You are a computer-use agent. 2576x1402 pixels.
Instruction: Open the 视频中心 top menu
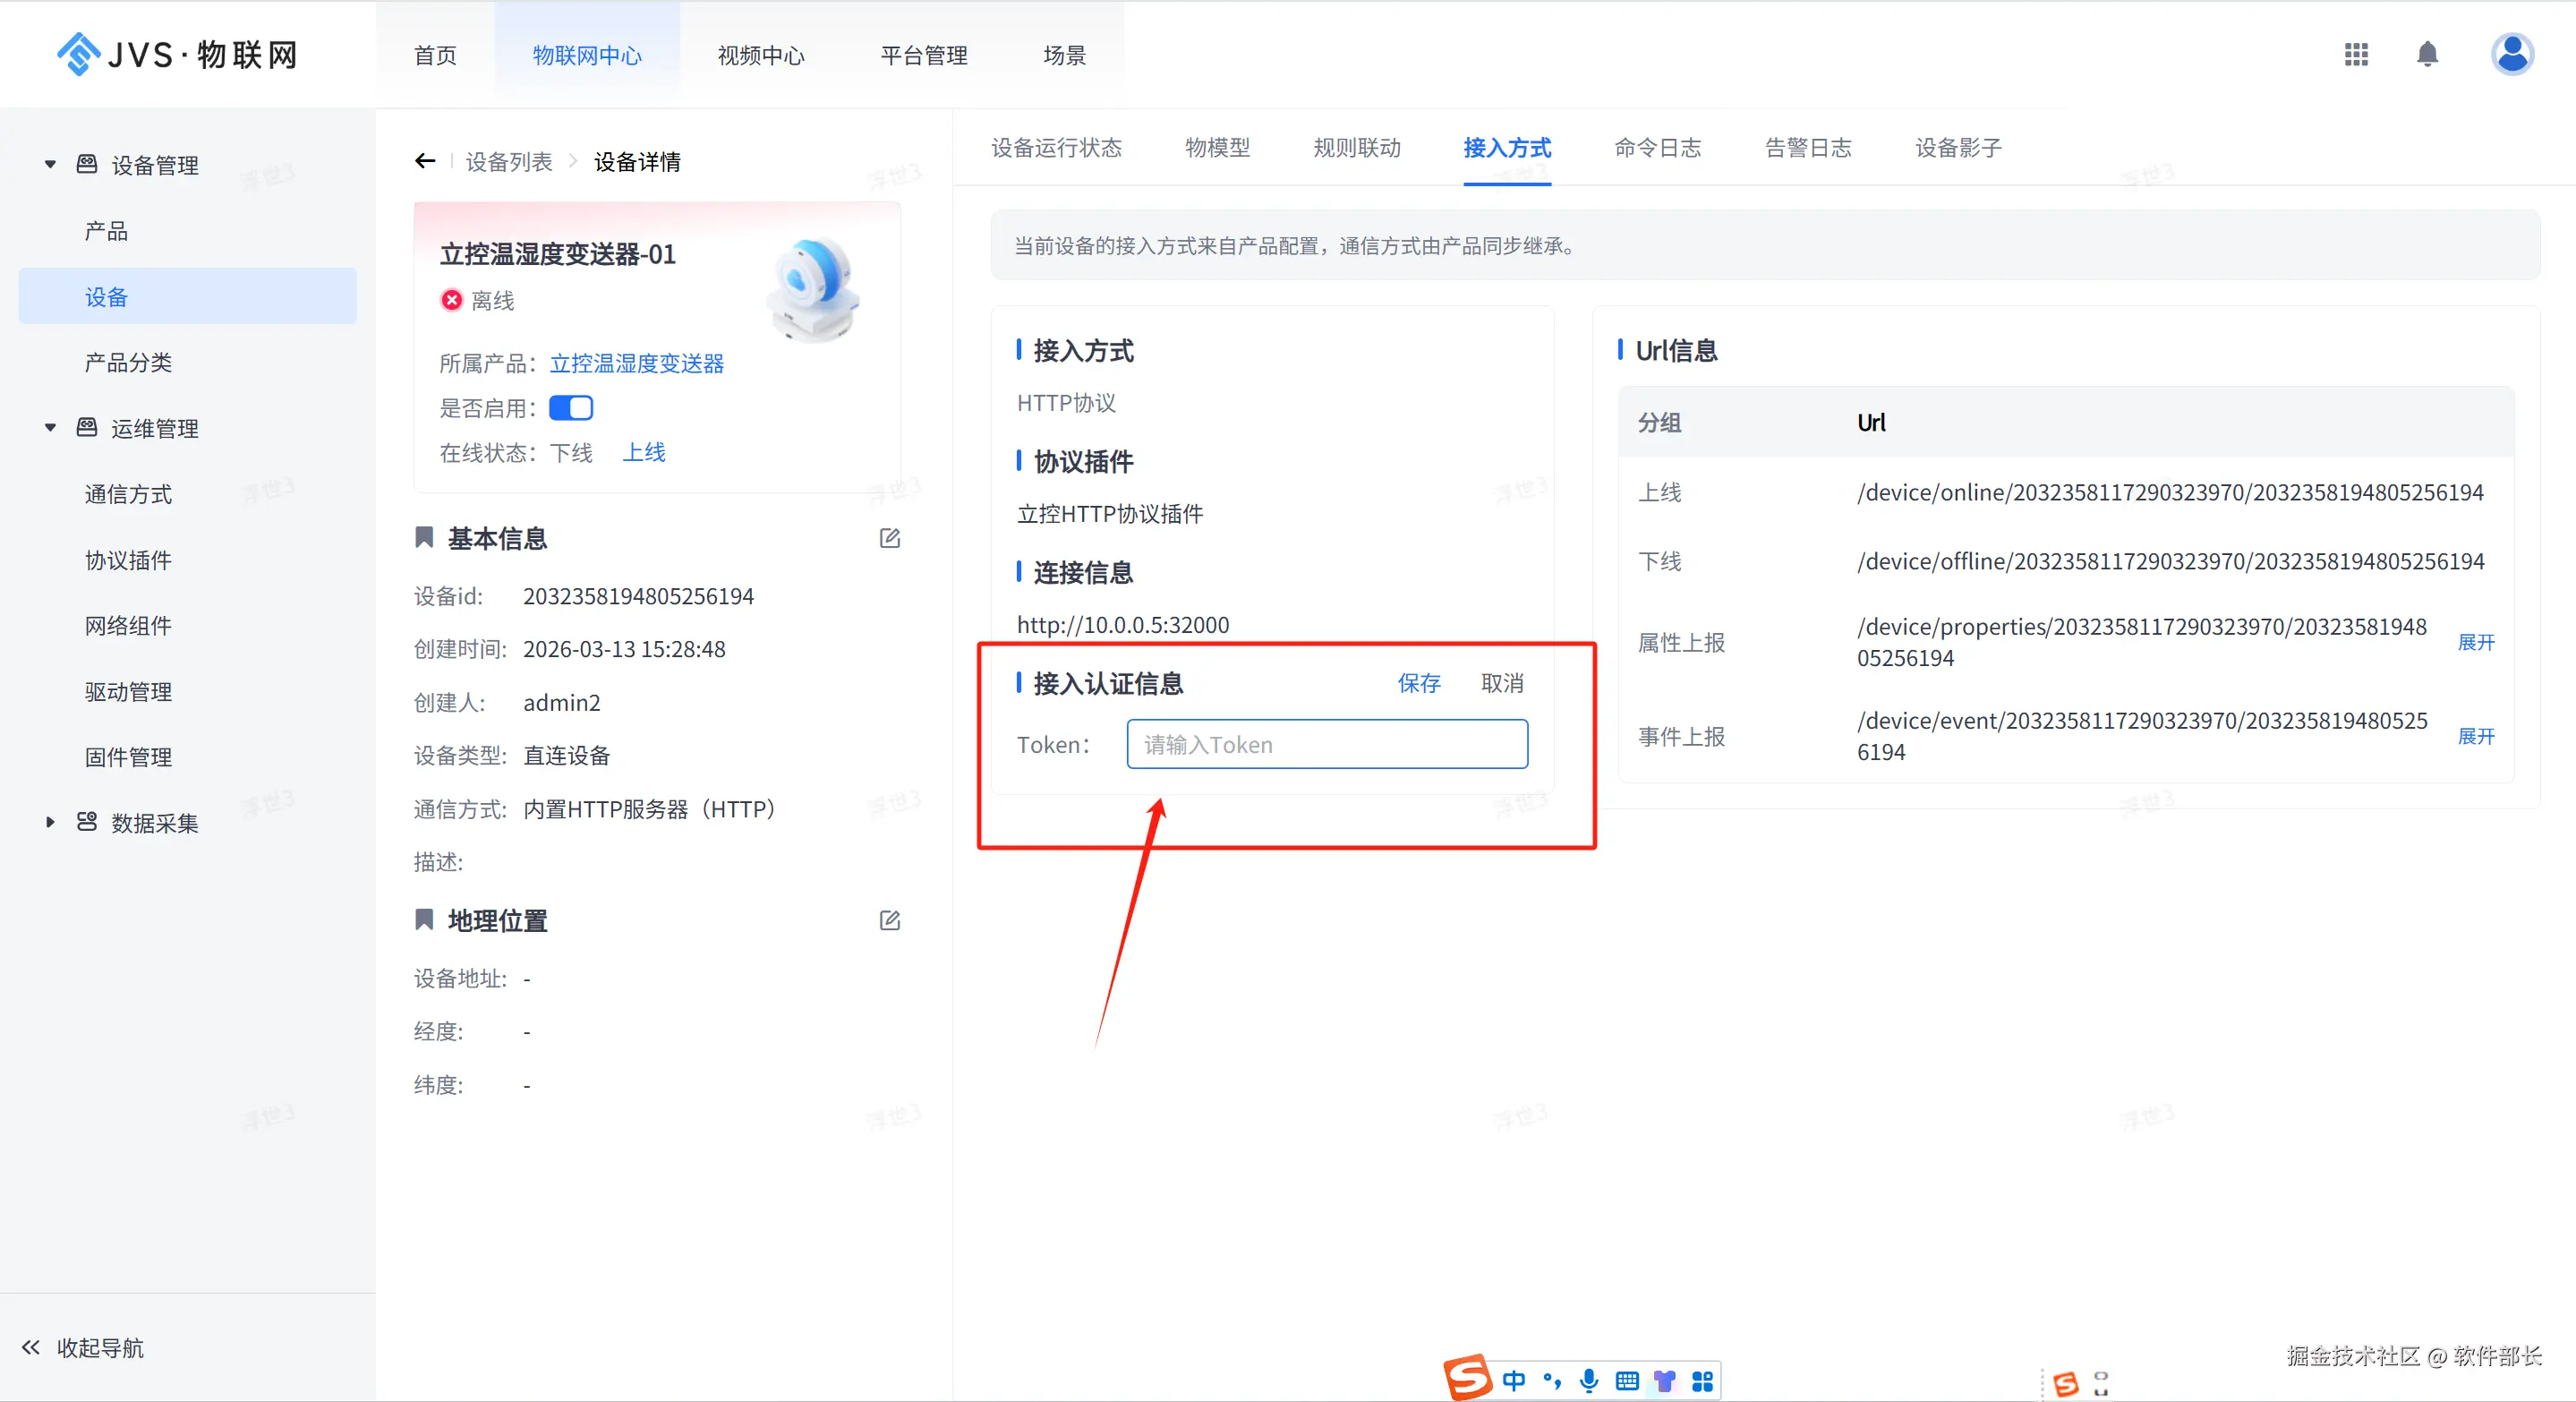[x=760, y=55]
